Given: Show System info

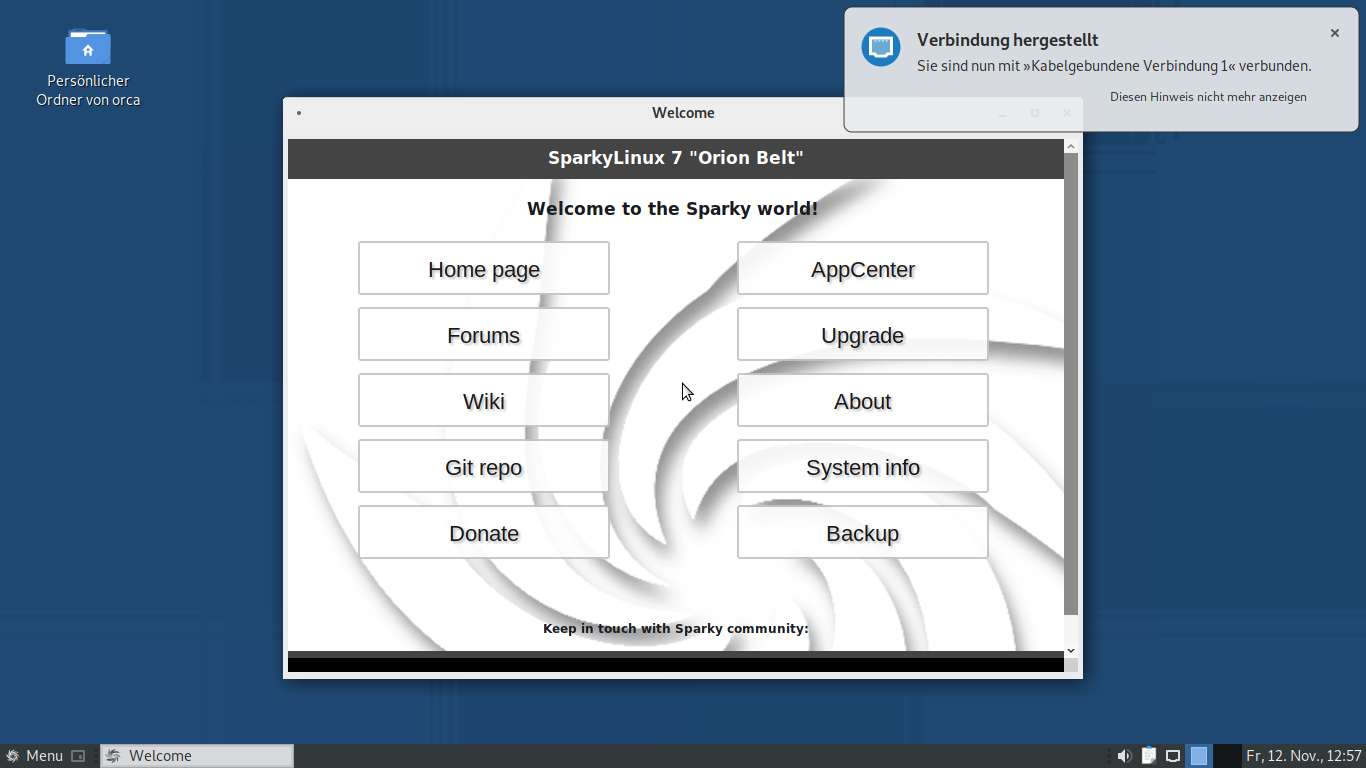Looking at the screenshot, I should 863,466.
